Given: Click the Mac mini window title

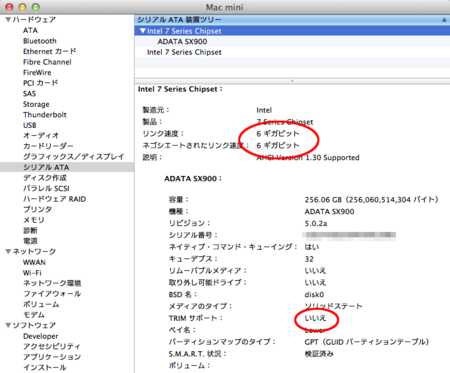Looking at the screenshot, I should coord(225,7).
